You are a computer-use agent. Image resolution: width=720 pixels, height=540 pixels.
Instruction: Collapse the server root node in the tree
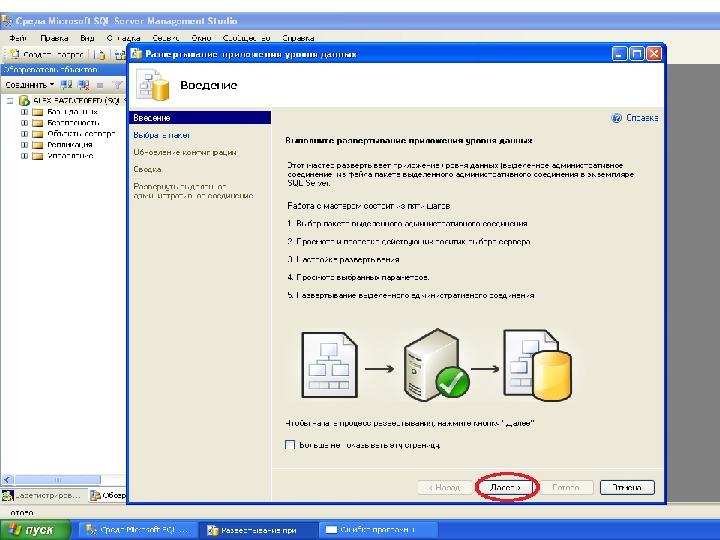click(10, 101)
